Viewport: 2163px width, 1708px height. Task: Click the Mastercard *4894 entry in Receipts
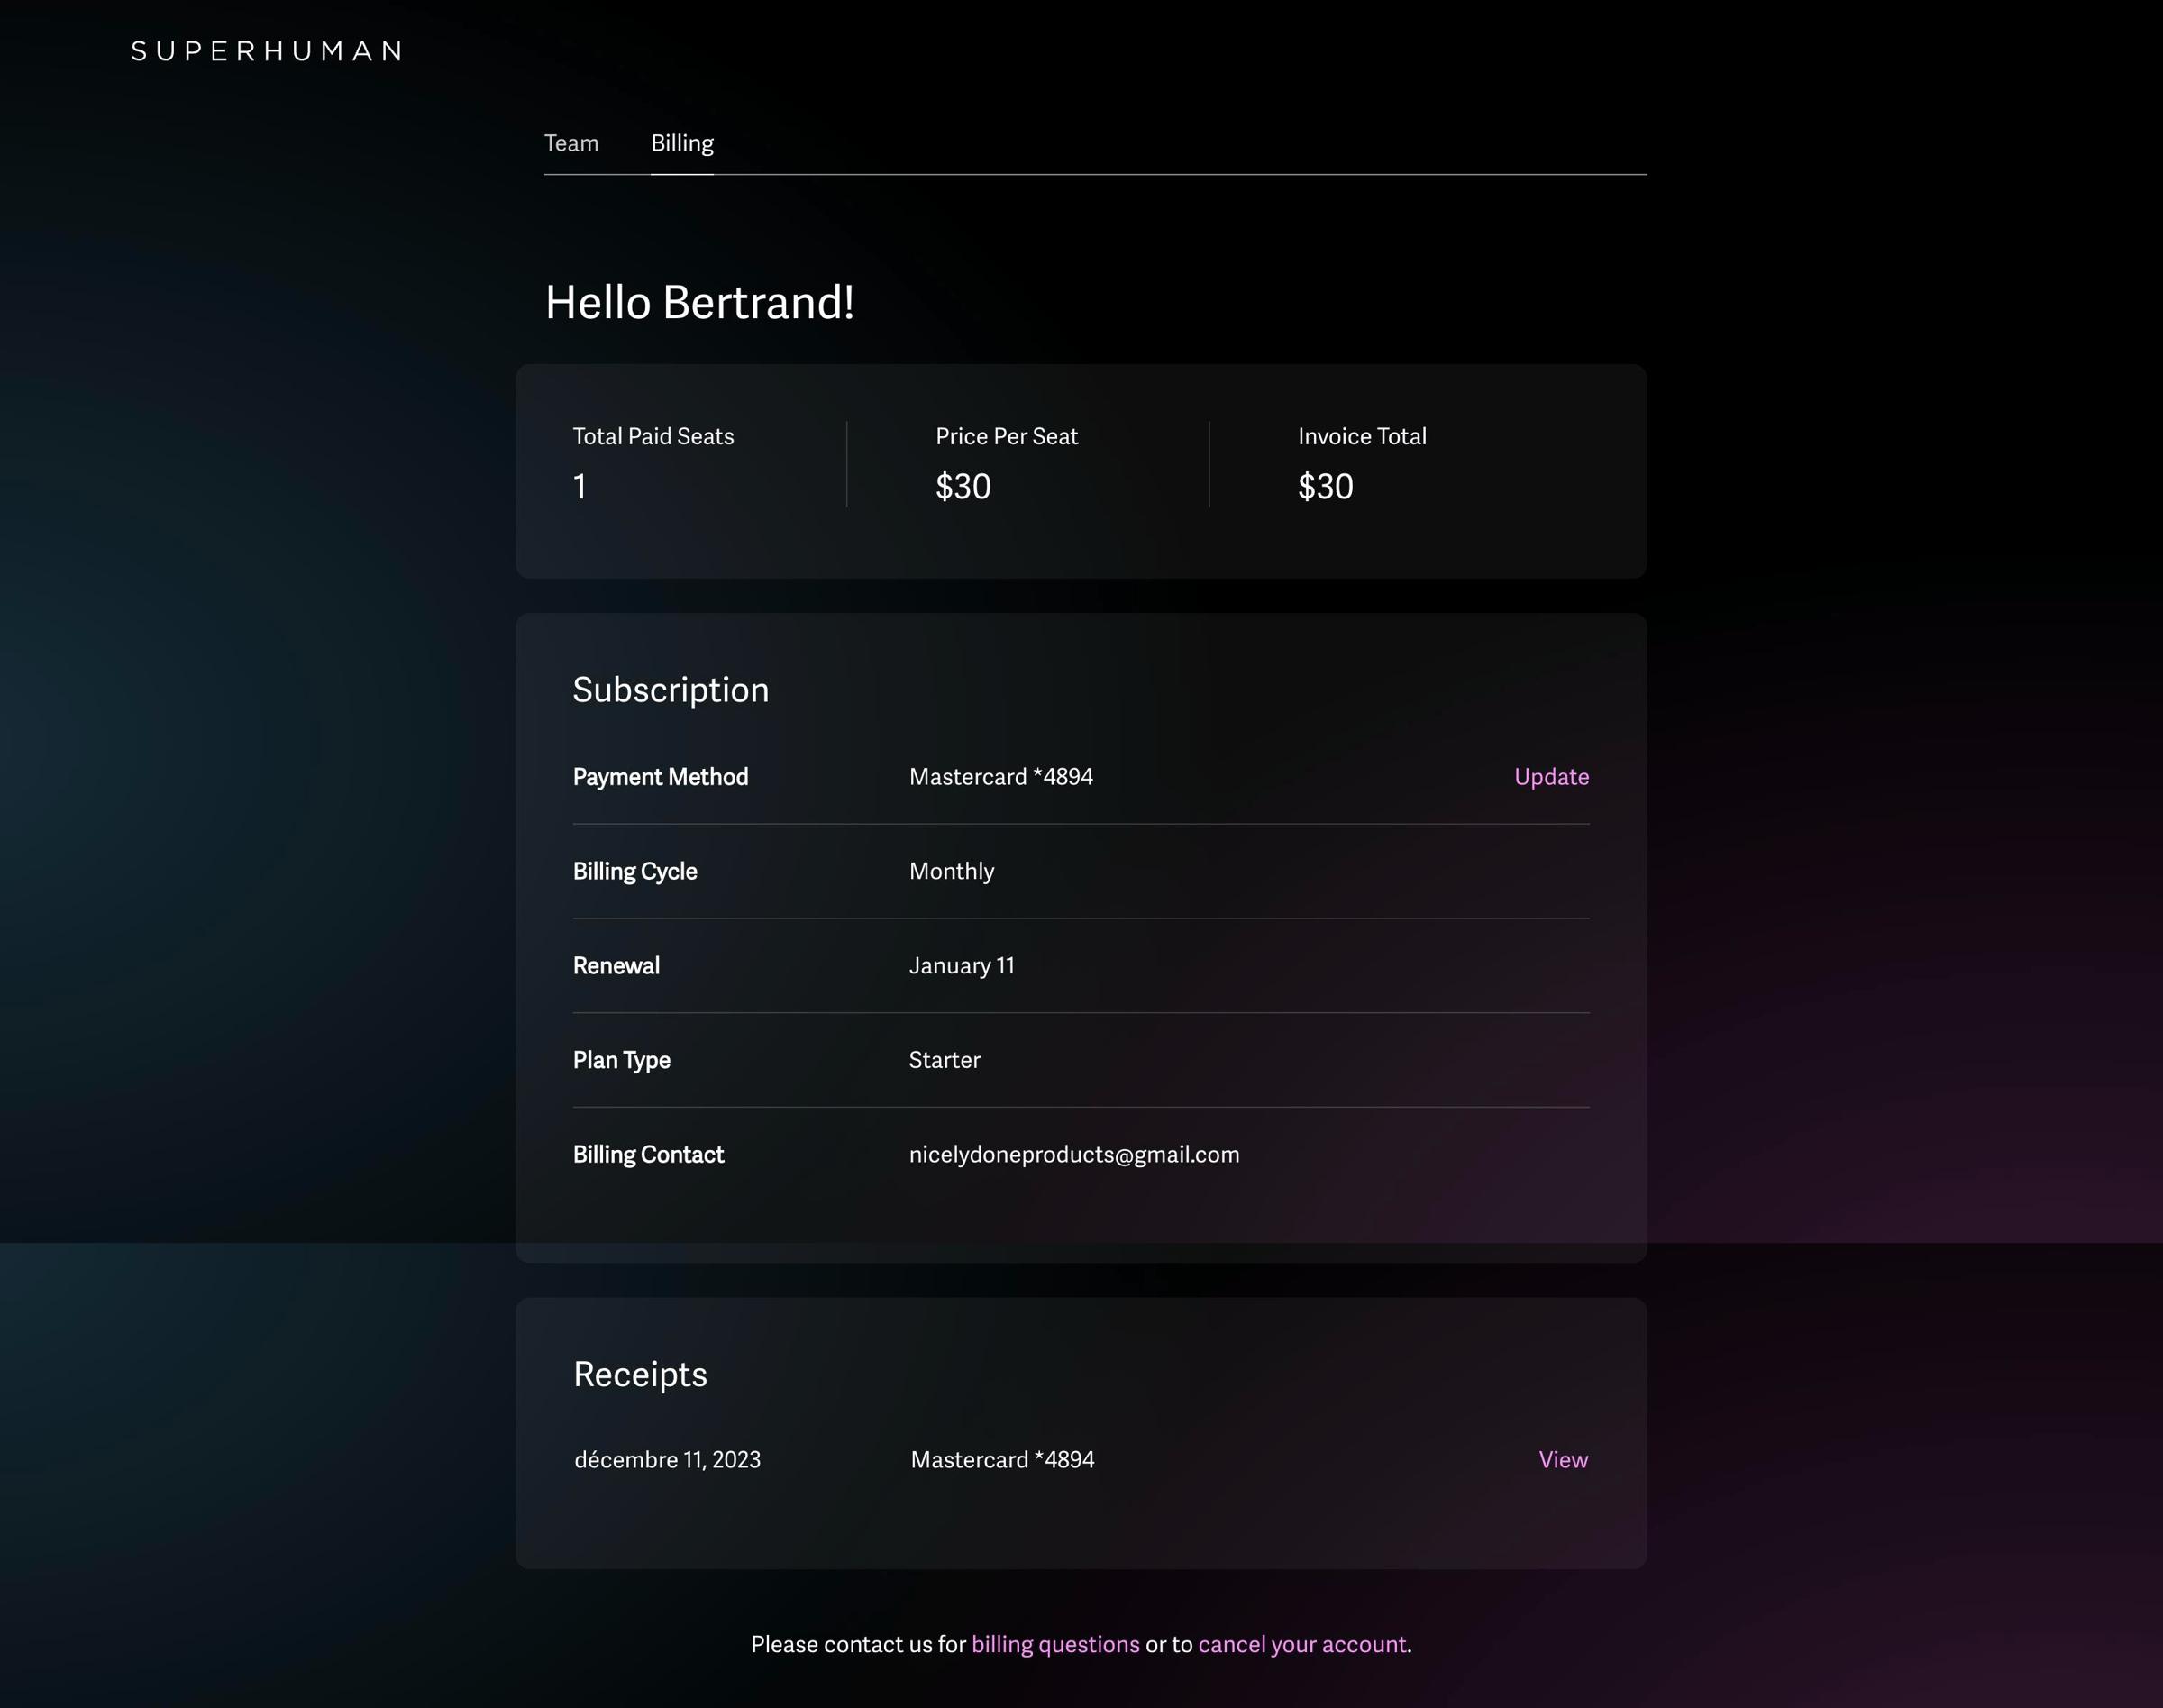[1002, 1460]
